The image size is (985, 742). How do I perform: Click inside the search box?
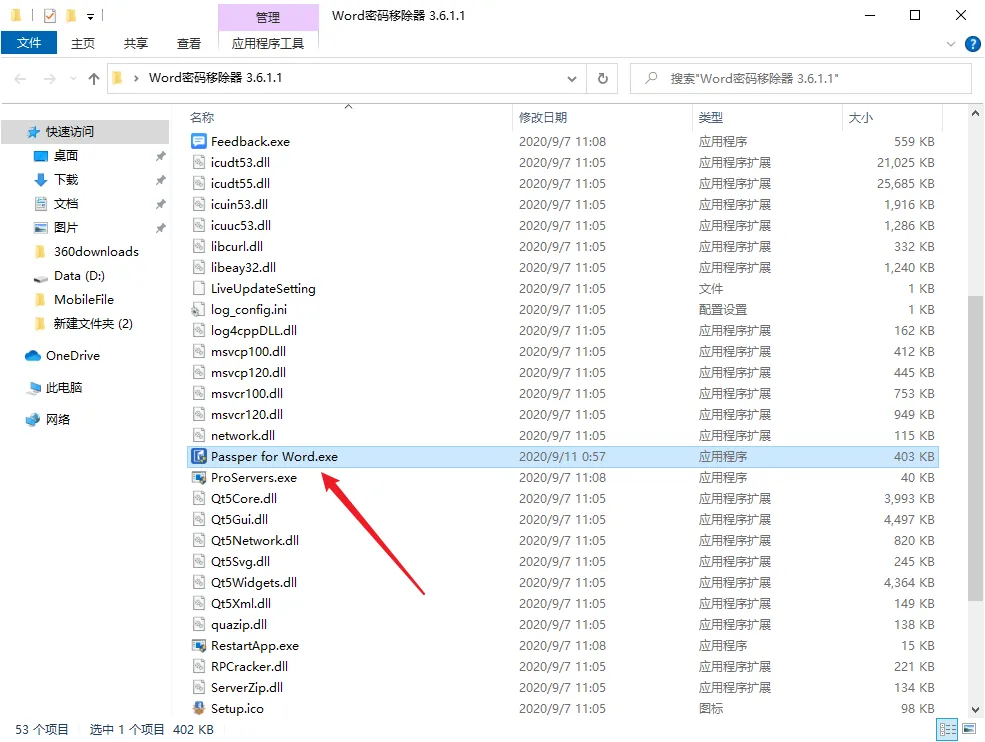pos(800,78)
